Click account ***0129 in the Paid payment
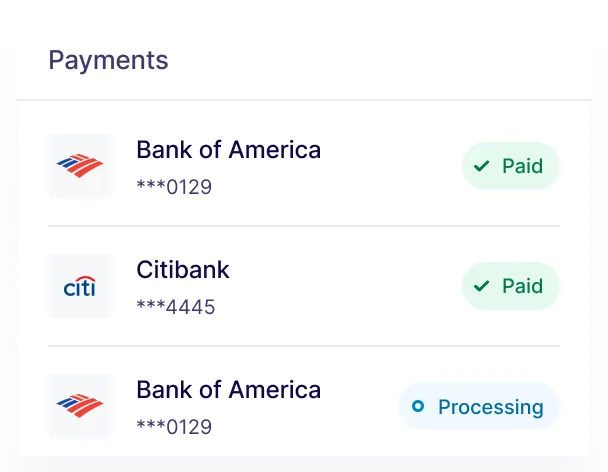 [x=174, y=187]
